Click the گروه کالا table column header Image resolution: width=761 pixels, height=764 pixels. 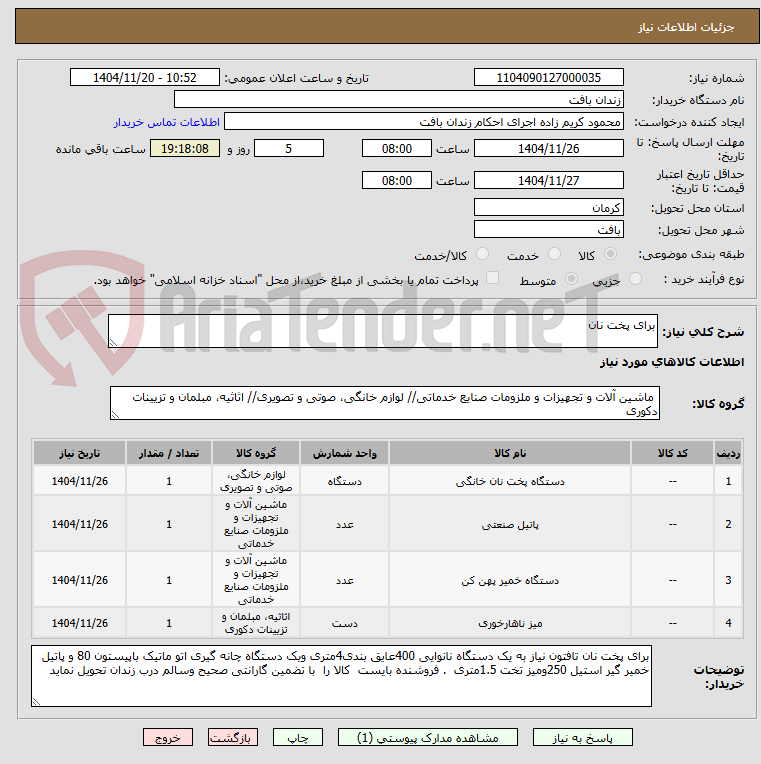pos(256,453)
